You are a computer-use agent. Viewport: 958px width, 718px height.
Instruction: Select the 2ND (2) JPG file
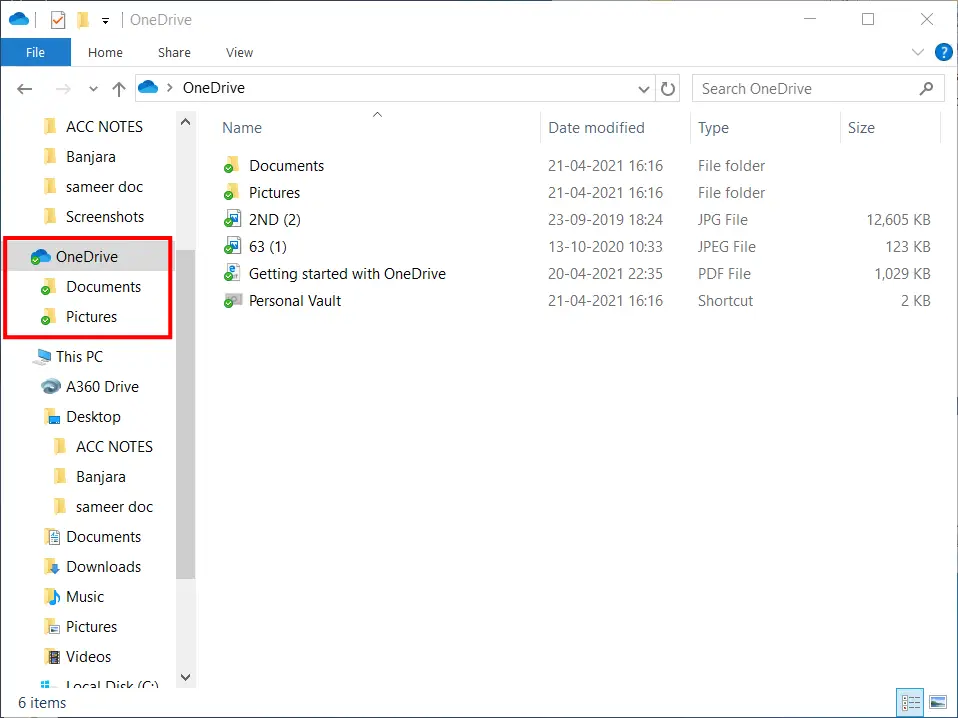tap(274, 219)
